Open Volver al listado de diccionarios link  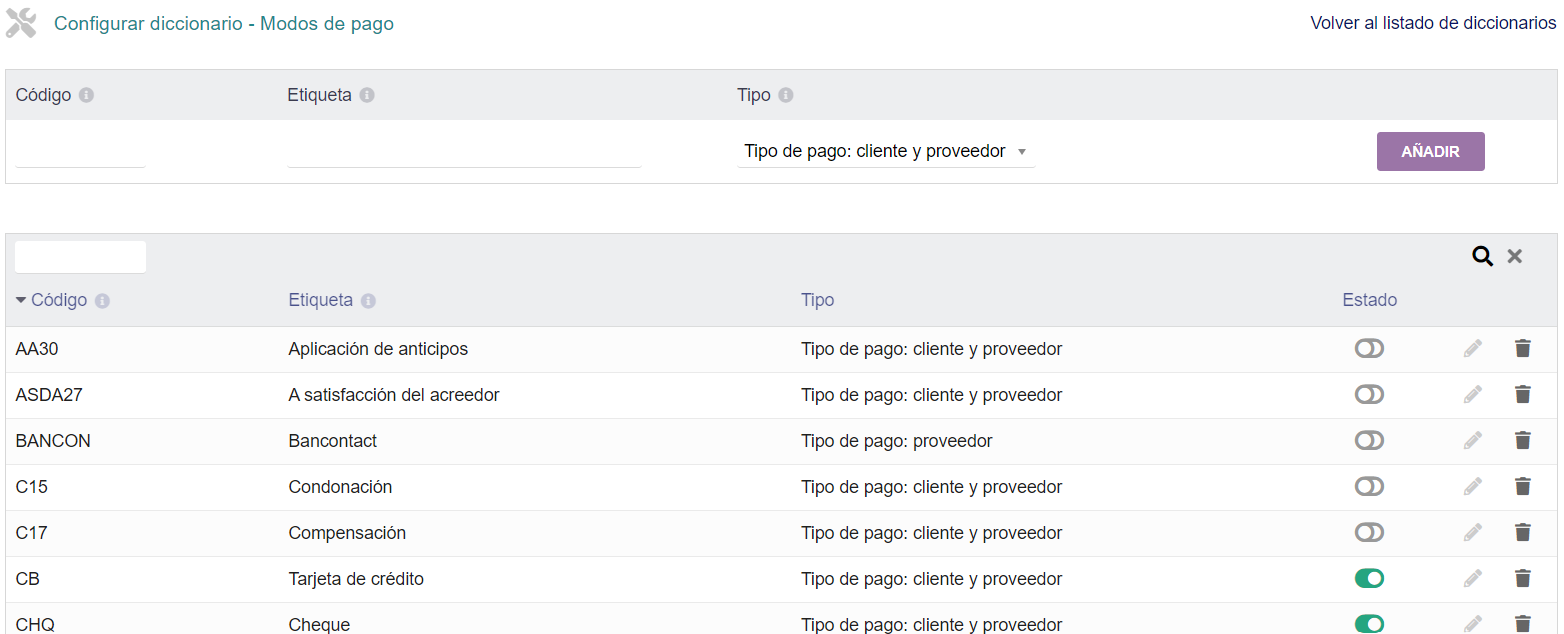1432,23
